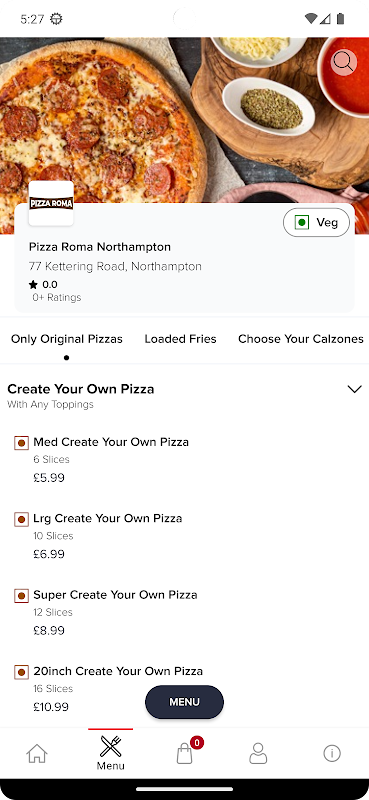Open the profile person icon
Screen dimensions: 369x800
tap(258, 753)
